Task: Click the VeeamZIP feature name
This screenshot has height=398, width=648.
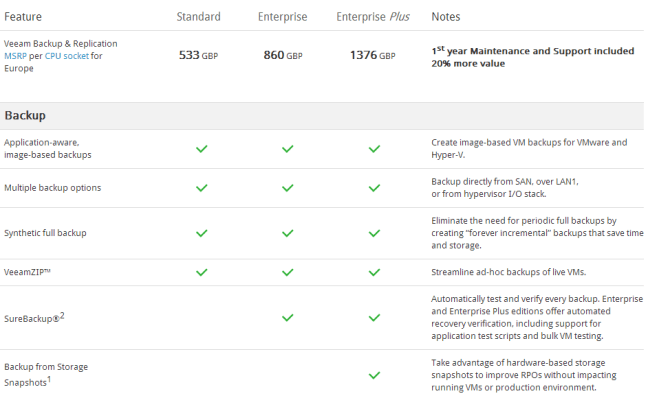Action: pyautogui.click(x=27, y=272)
